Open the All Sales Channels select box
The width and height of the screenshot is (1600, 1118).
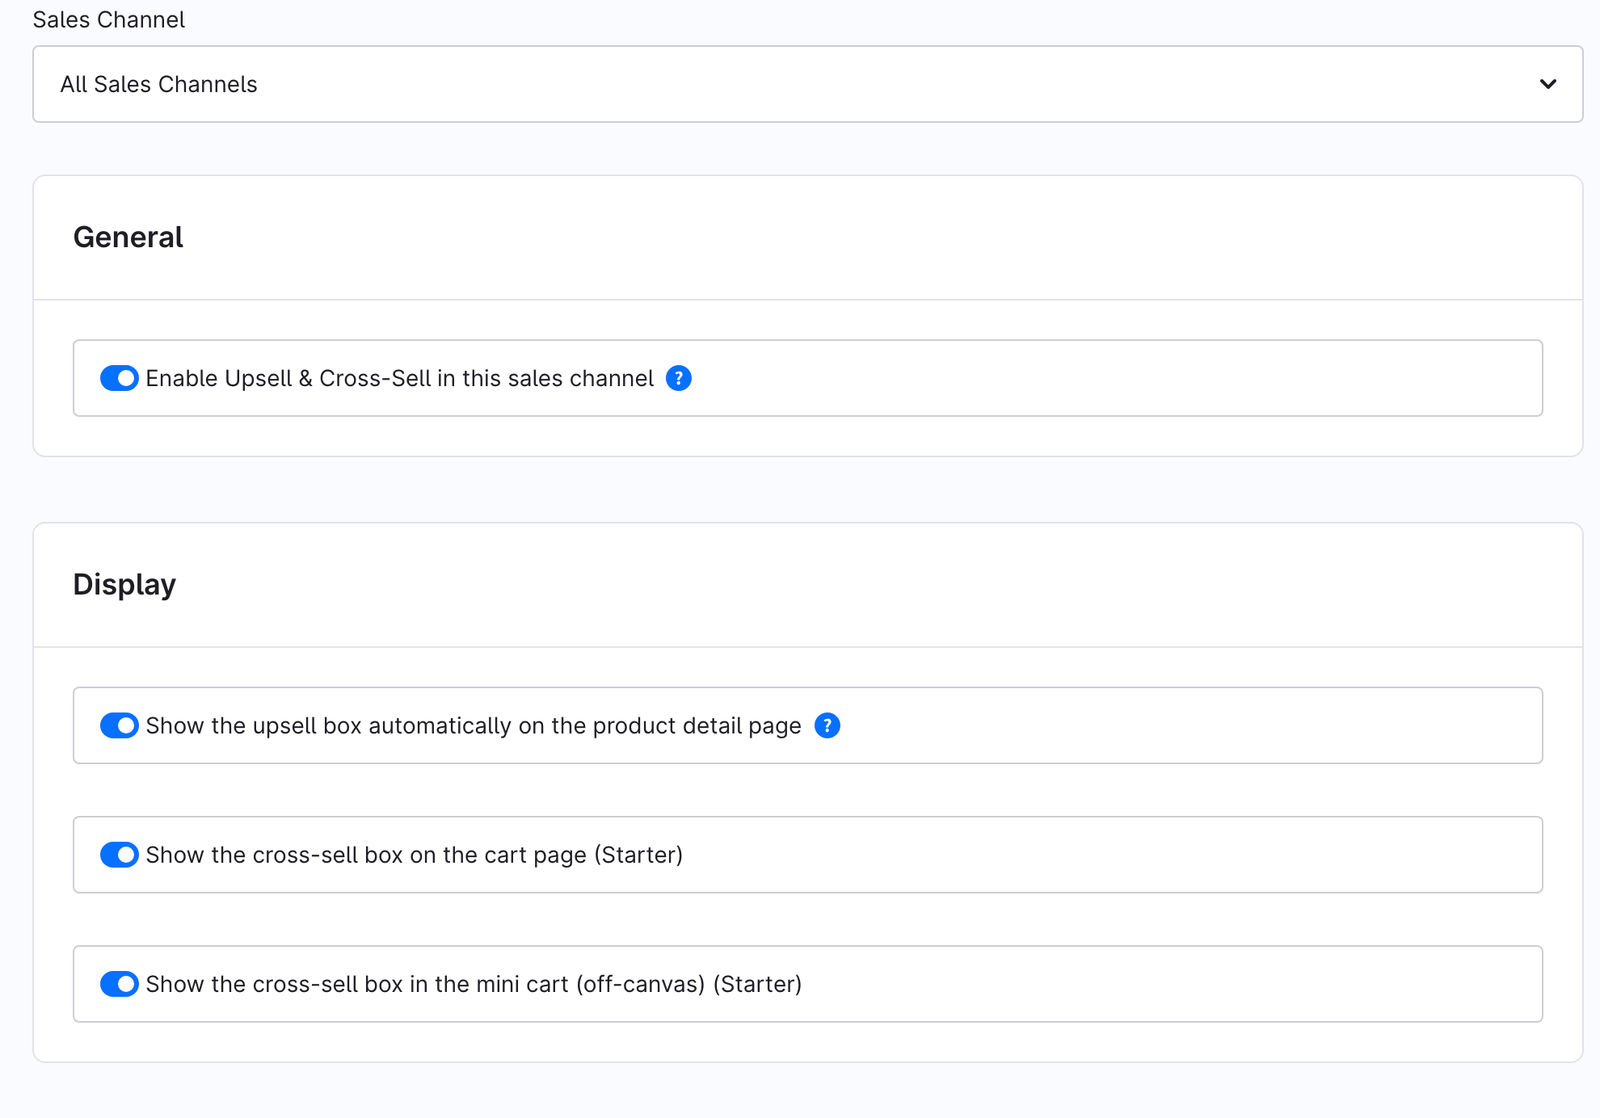(808, 84)
